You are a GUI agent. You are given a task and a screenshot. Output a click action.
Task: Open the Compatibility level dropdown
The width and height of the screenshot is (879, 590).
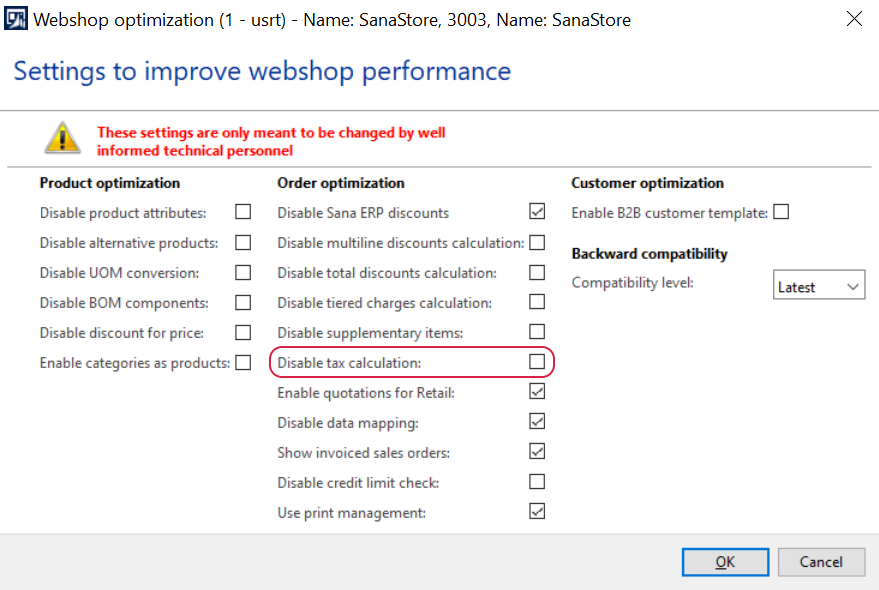pyautogui.click(x=818, y=285)
